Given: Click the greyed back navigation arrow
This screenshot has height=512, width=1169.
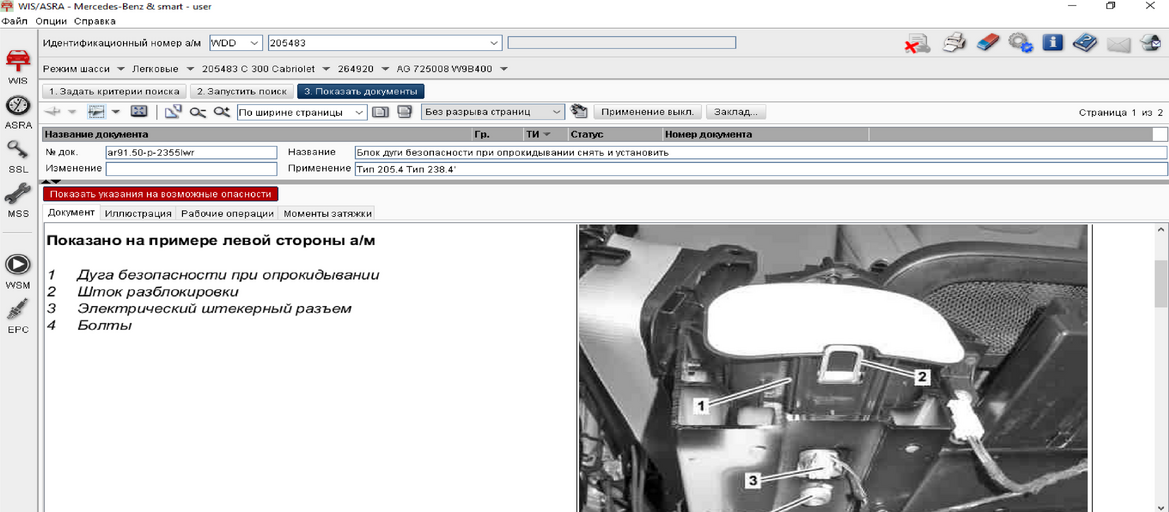Looking at the screenshot, I should click(x=54, y=112).
